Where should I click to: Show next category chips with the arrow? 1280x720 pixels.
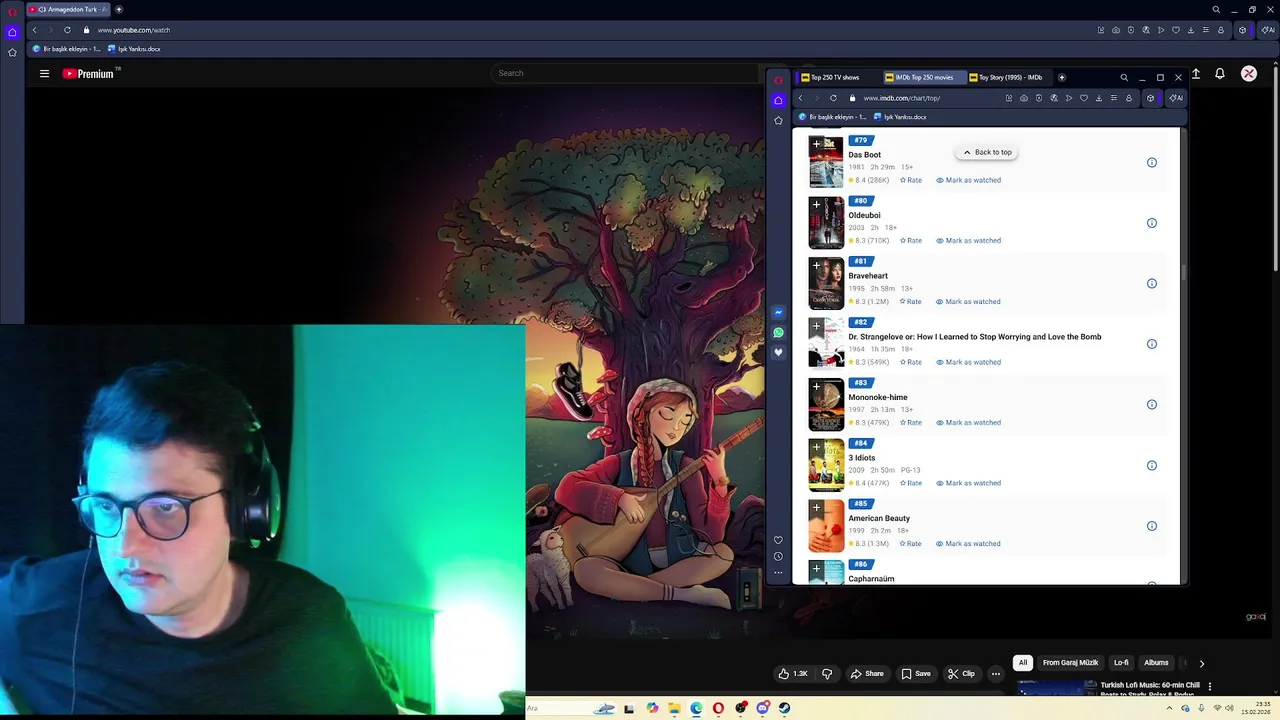click(1201, 663)
